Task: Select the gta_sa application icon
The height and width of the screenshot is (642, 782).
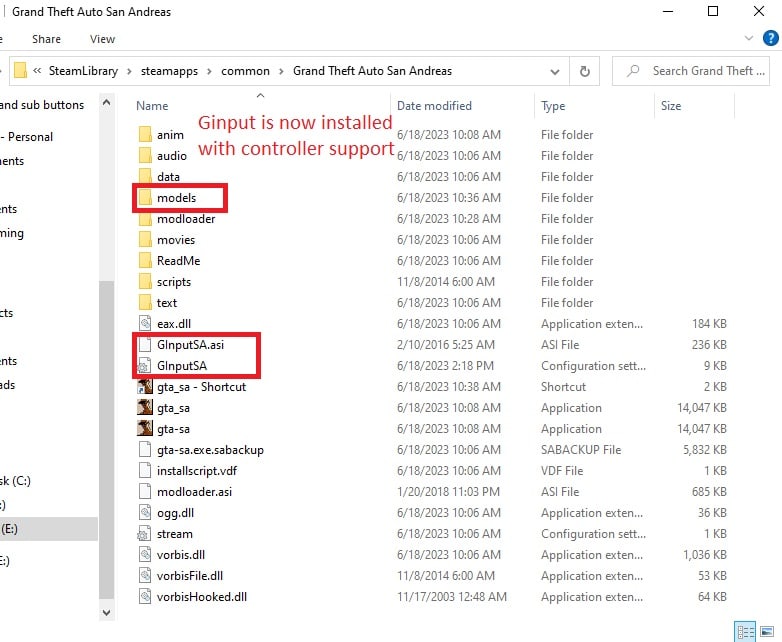Action: click(x=145, y=408)
